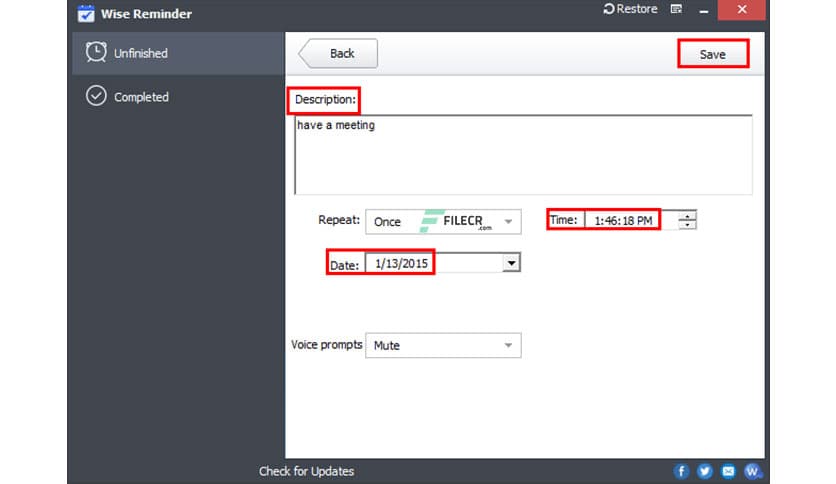
Task: Open the Twitter icon in footer
Action: [704, 471]
